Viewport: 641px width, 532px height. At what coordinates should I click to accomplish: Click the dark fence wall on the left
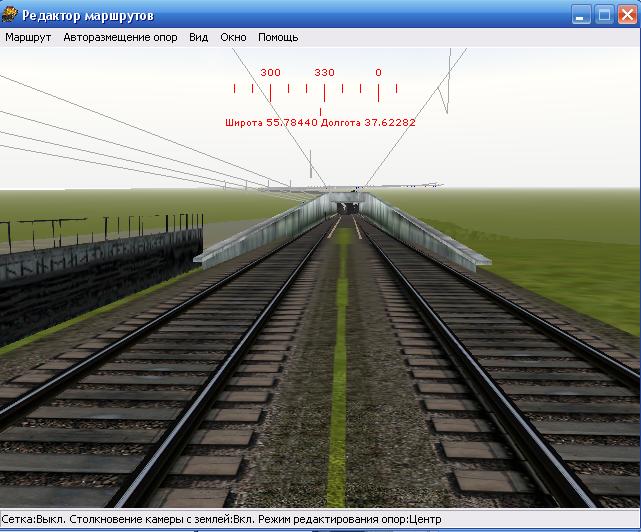[x=100, y=282]
